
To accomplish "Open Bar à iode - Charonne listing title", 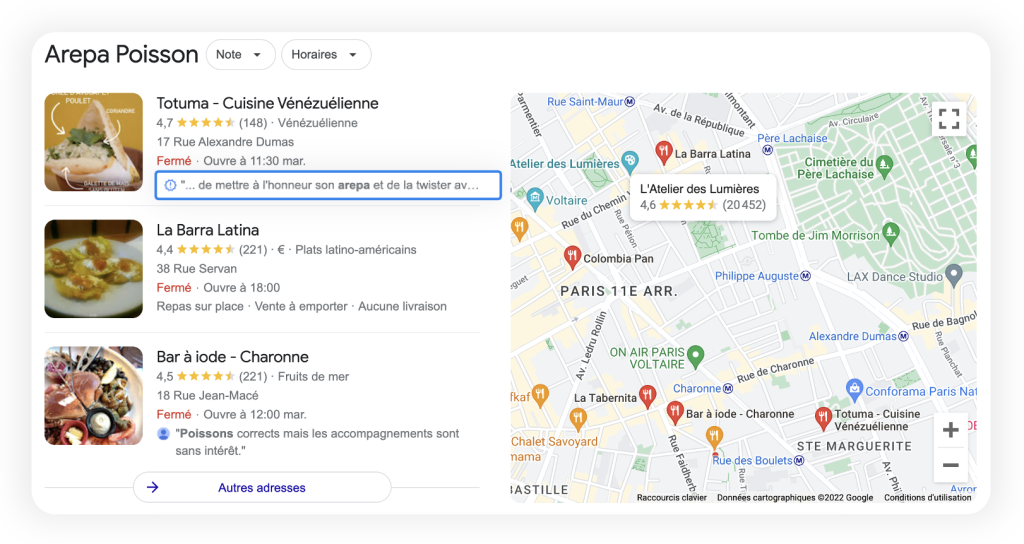I will pos(232,357).
